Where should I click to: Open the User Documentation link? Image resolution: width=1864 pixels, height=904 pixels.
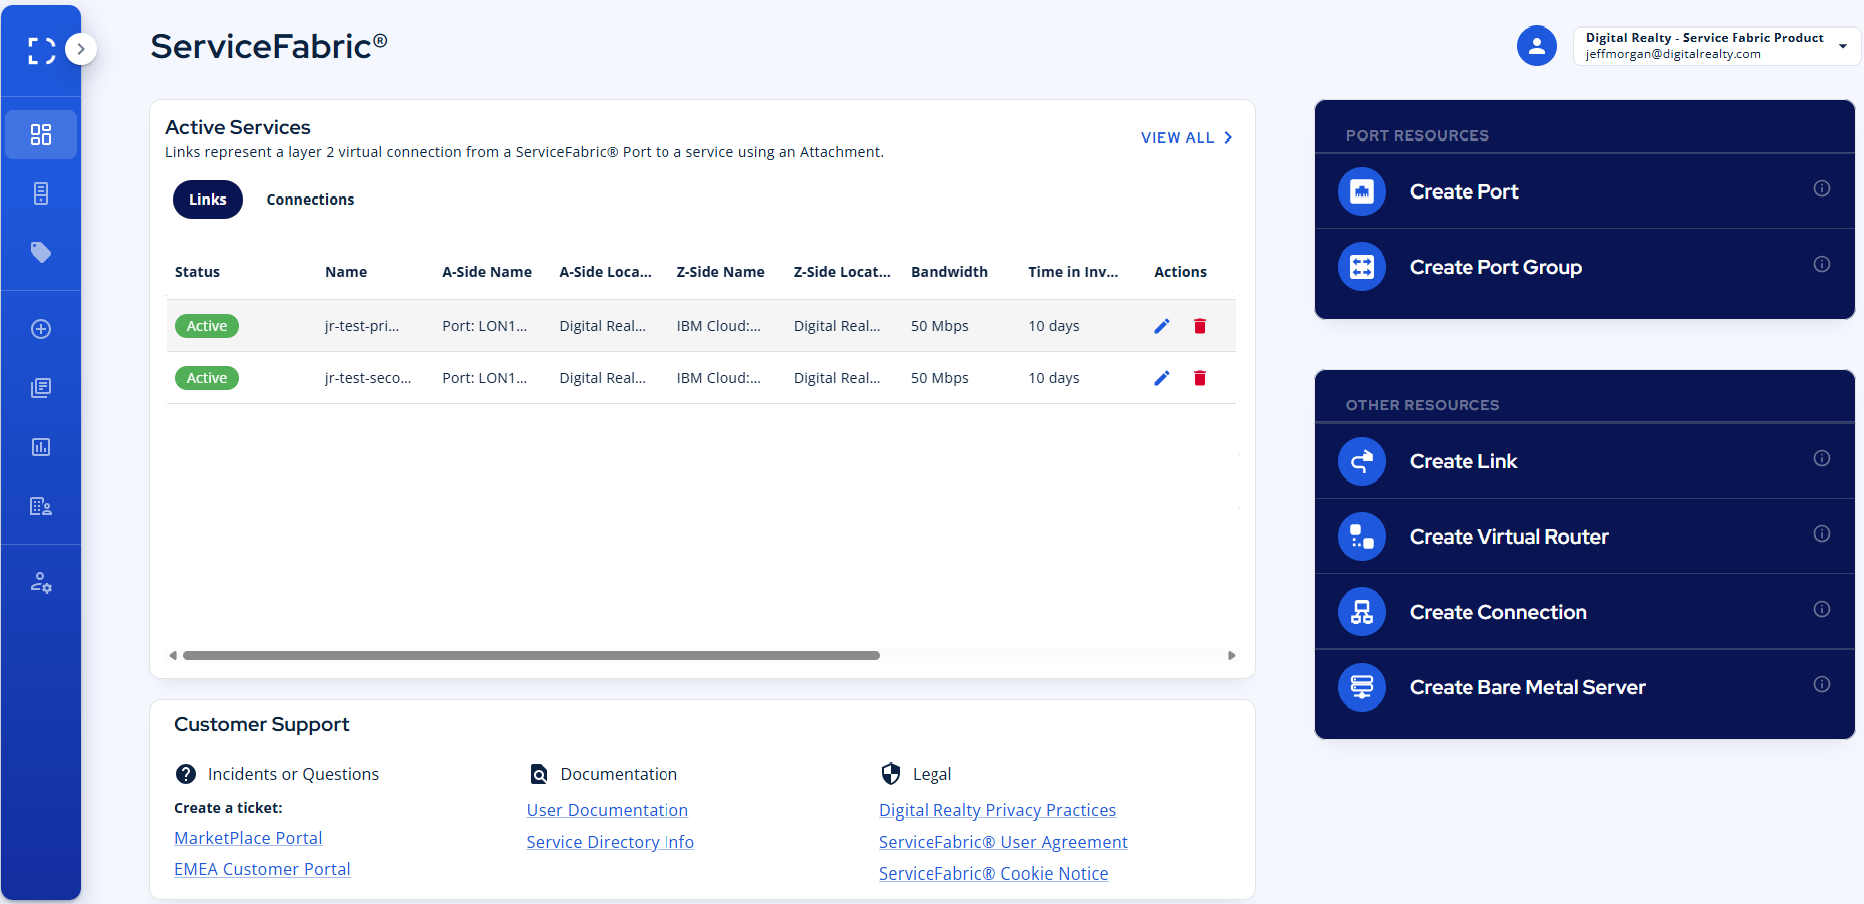coord(607,810)
